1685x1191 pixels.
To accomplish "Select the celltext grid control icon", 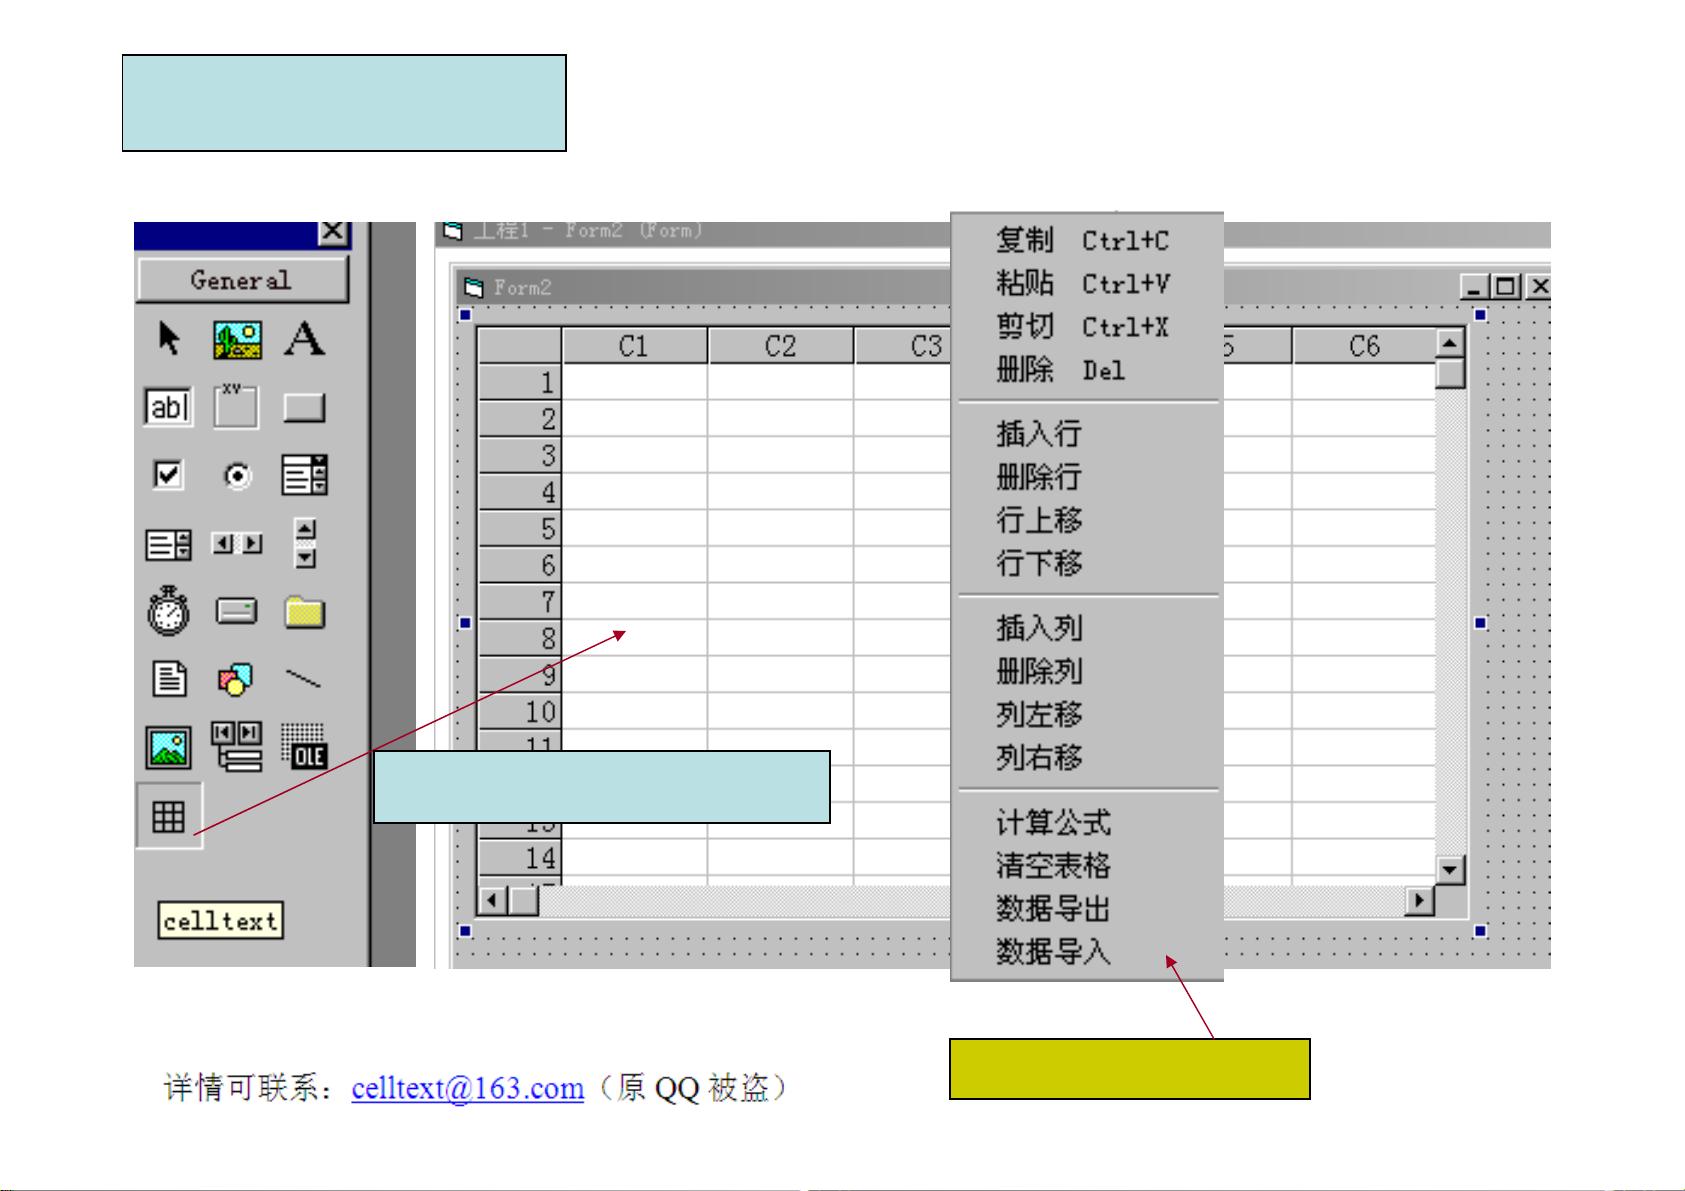I will pyautogui.click(x=169, y=817).
